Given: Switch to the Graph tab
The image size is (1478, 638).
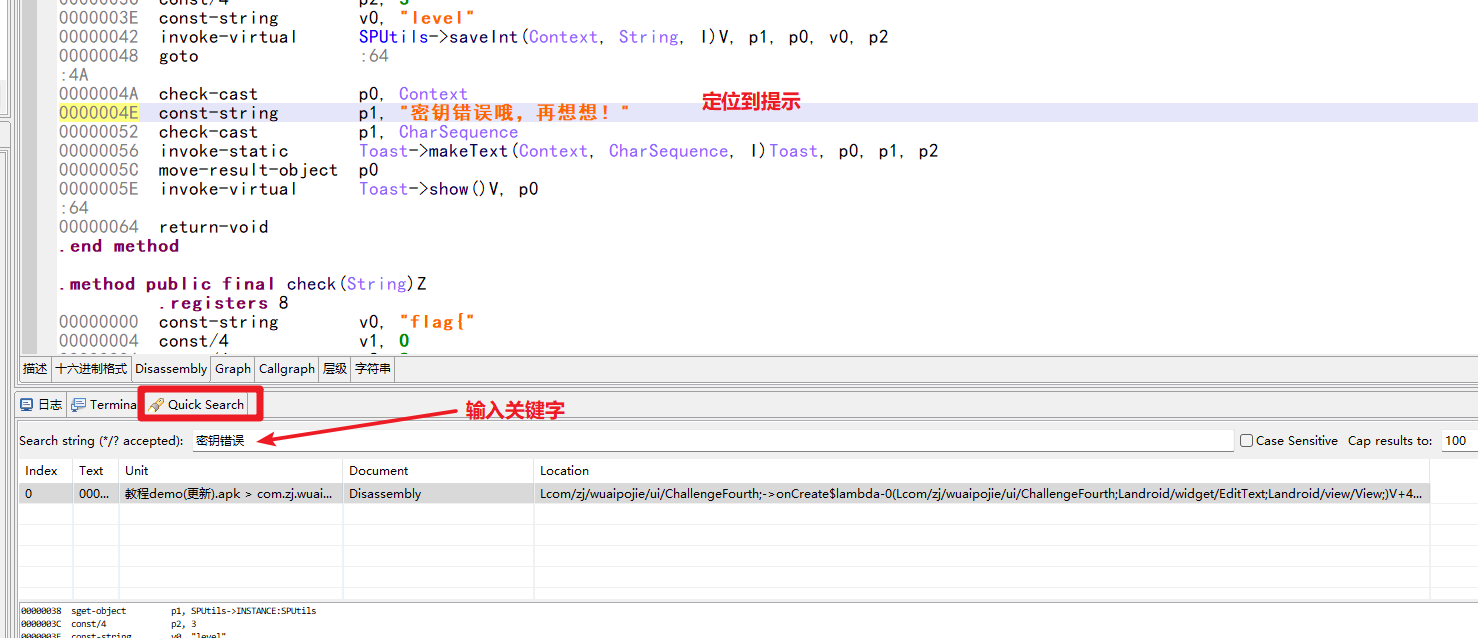Looking at the screenshot, I should tap(233, 369).
